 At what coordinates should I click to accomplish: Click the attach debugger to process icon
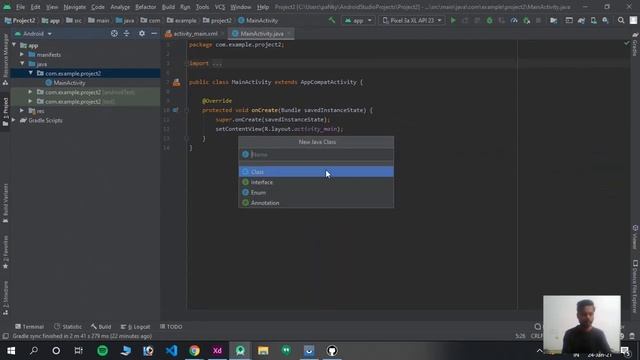(527, 20)
